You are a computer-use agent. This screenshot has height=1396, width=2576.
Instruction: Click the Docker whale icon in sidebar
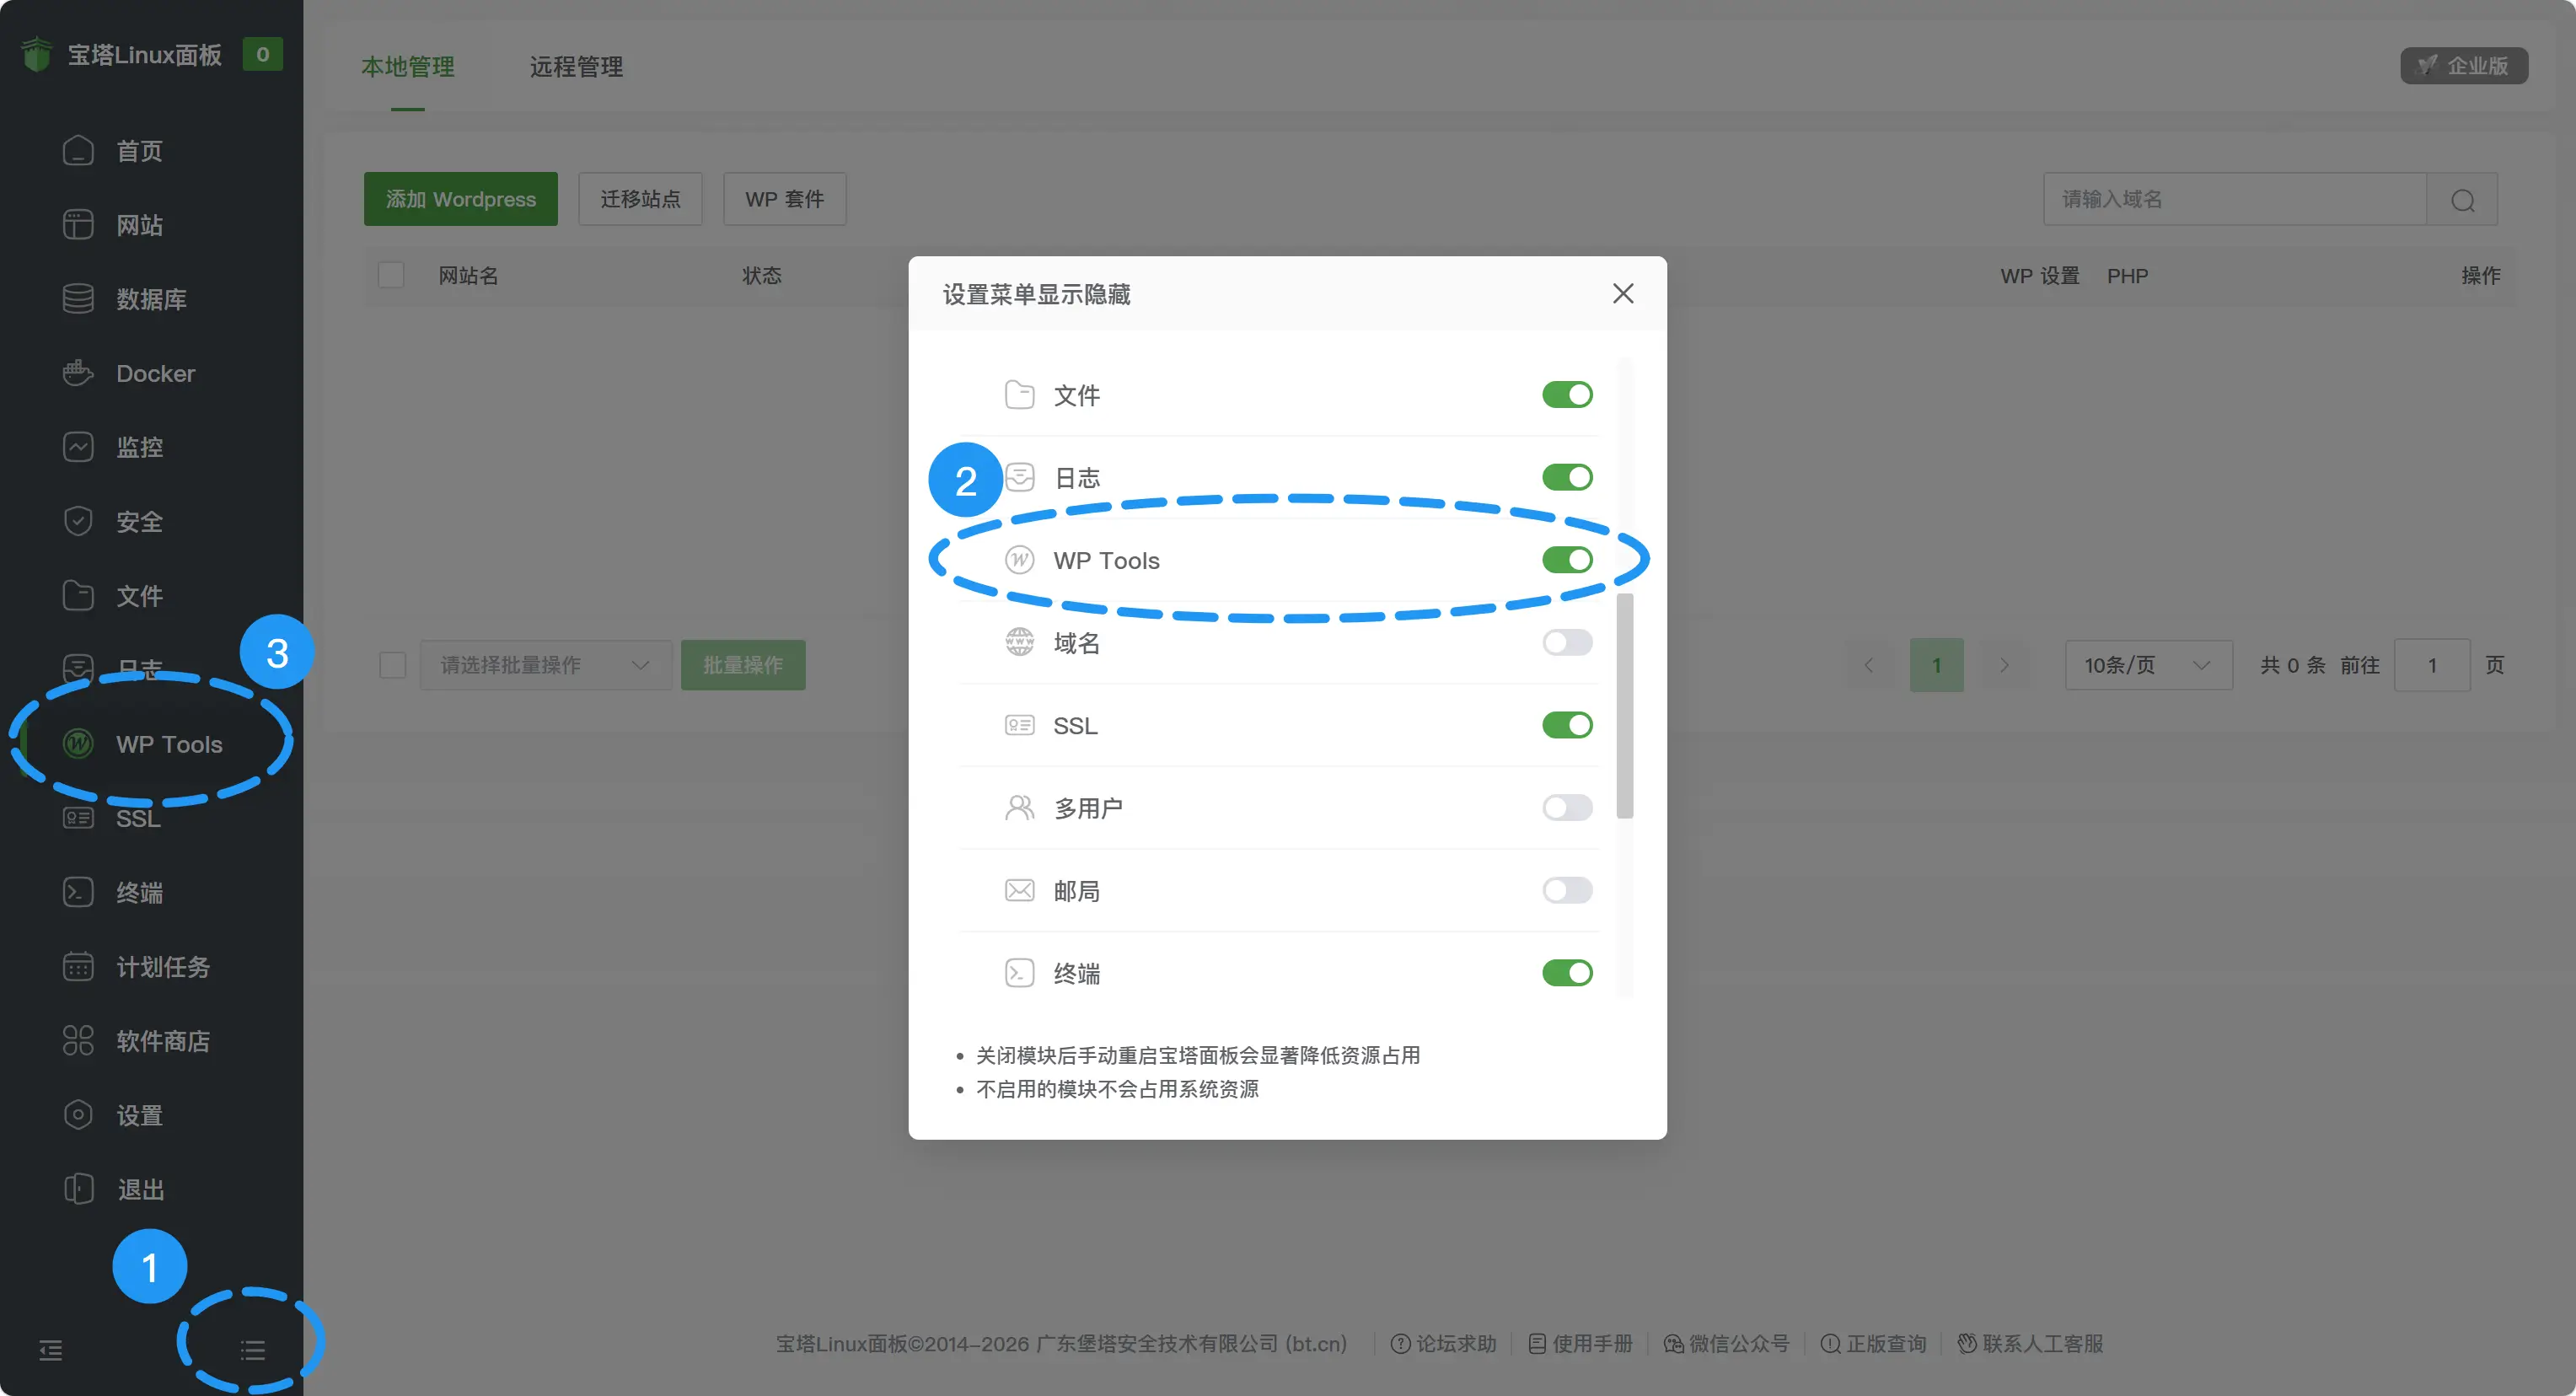pyautogui.click(x=78, y=373)
